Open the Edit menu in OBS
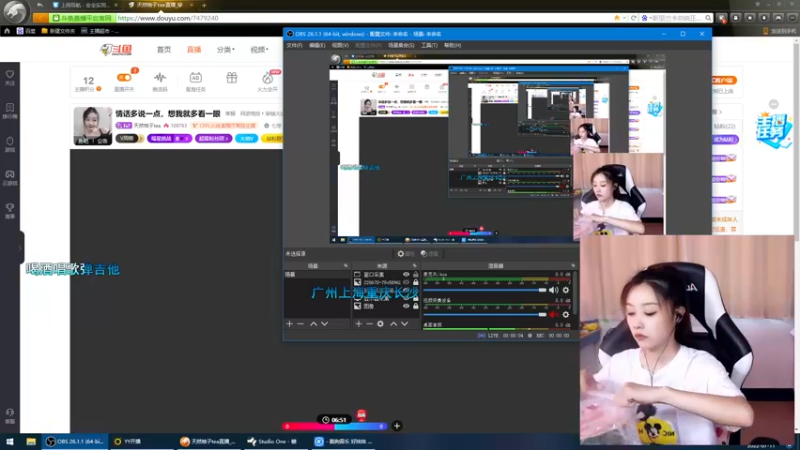Viewport: 800px width, 450px height. tap(317, 45)
